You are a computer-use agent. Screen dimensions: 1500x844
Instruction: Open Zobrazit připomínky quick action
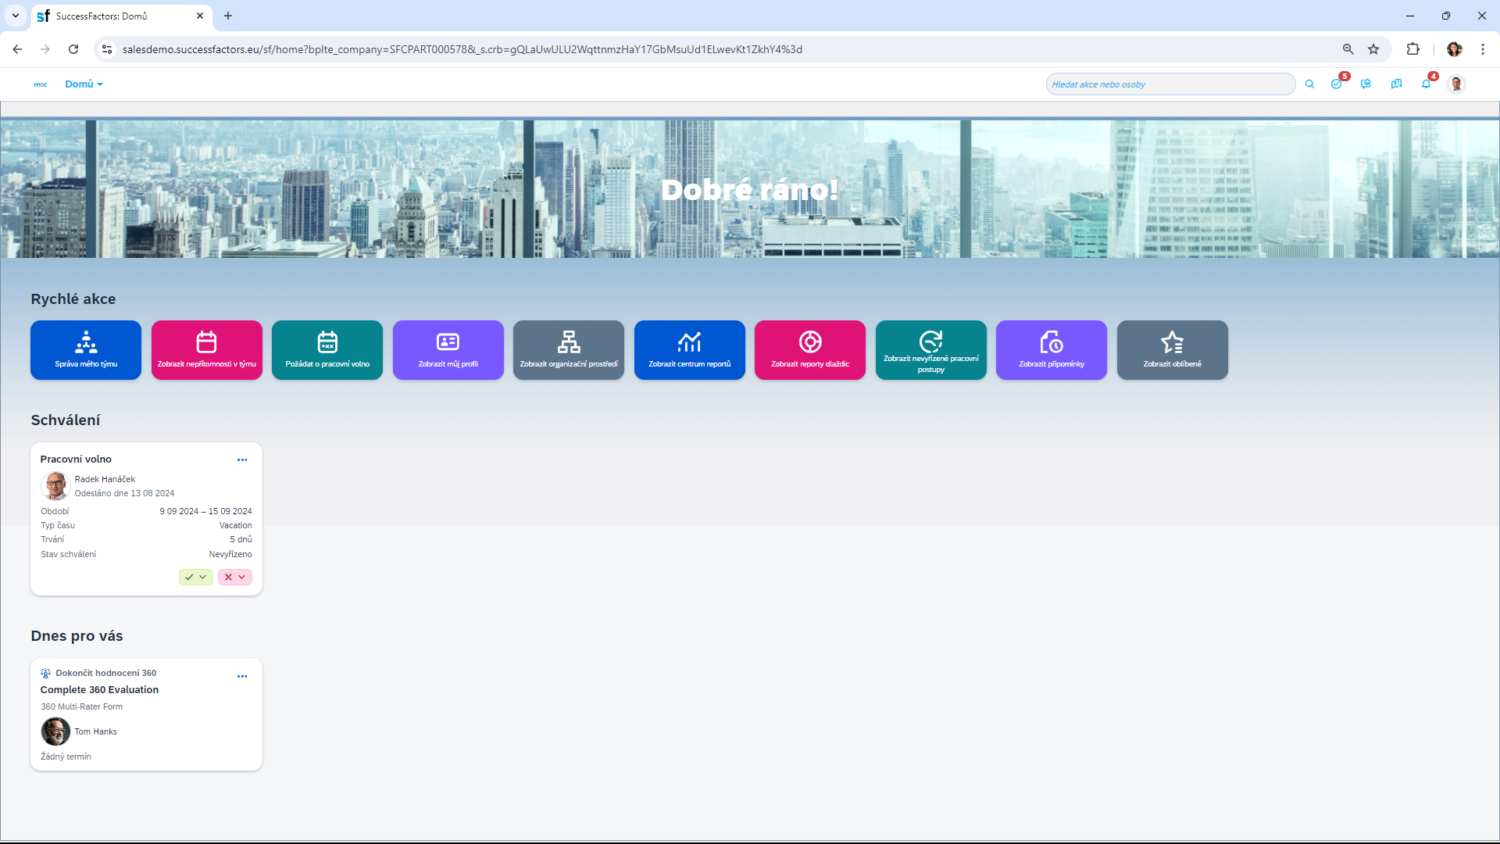1051,350
